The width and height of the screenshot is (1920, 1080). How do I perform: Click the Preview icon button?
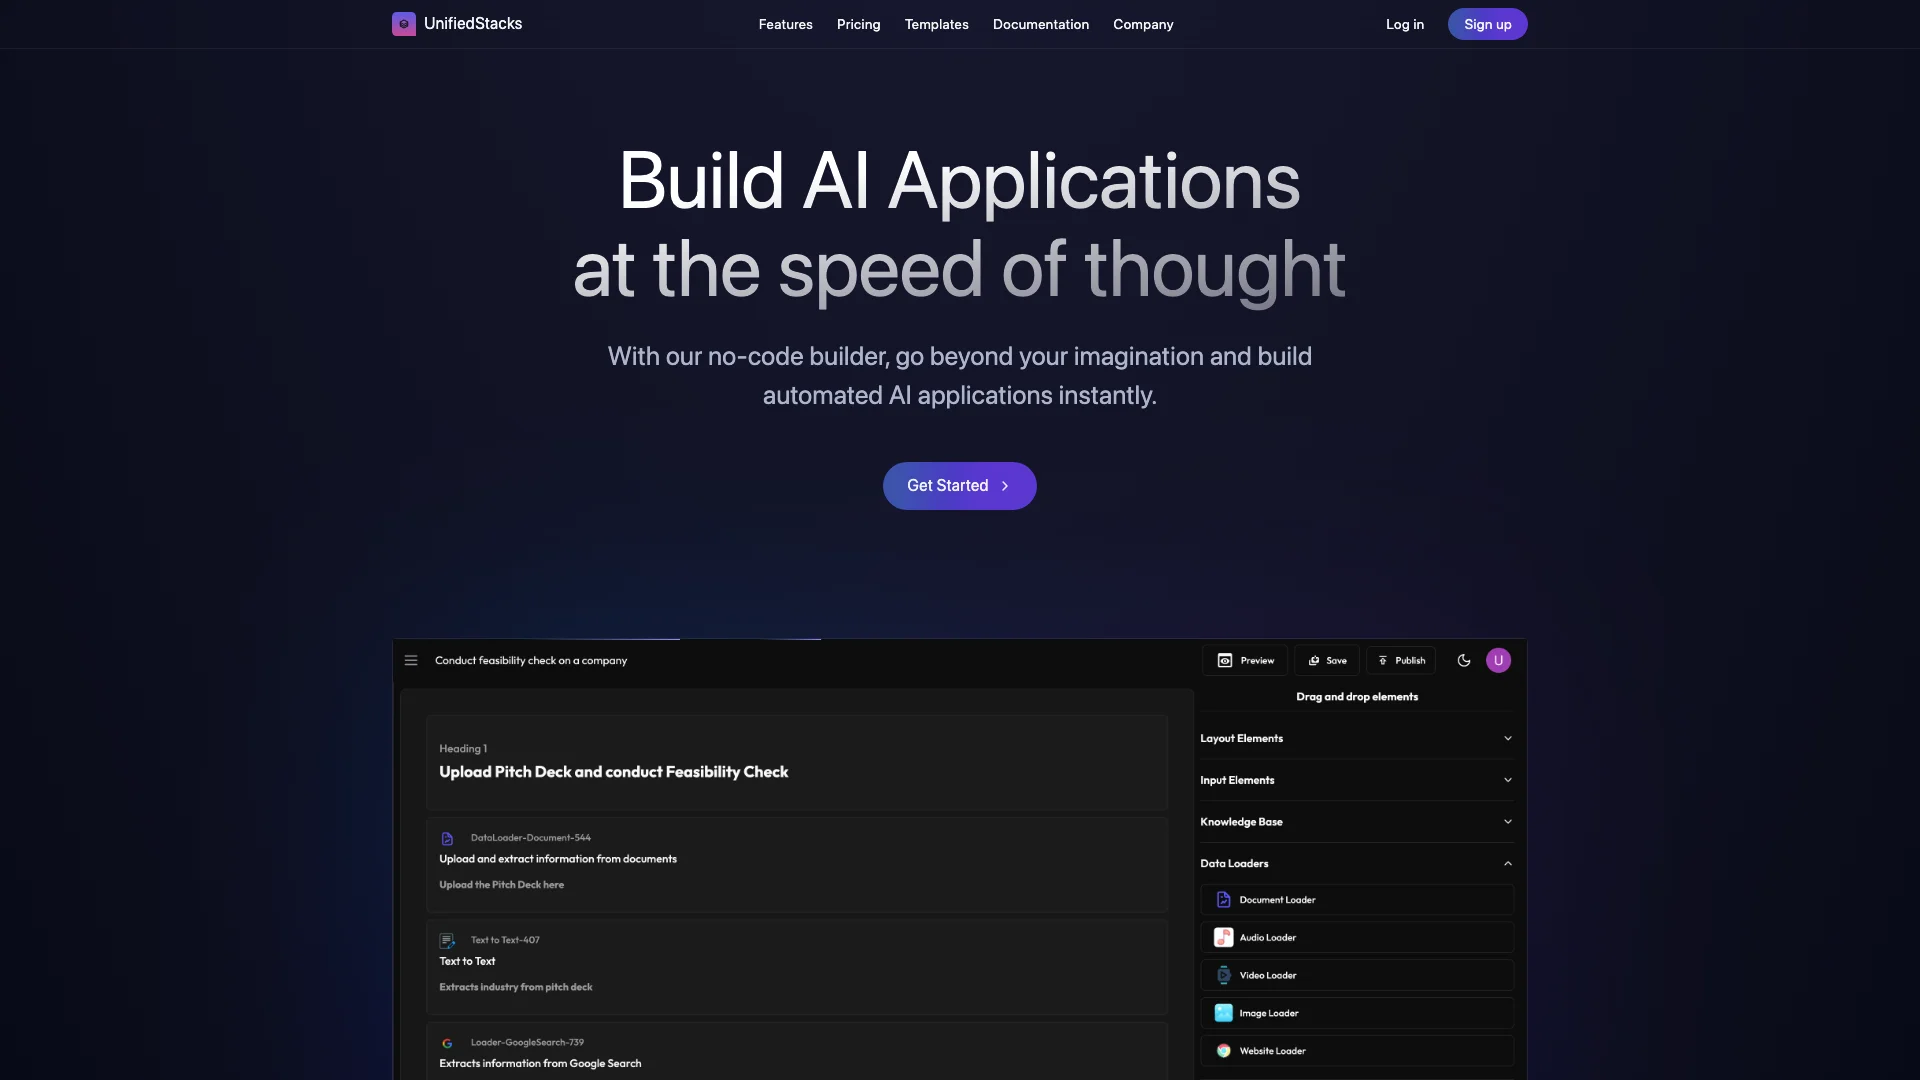[1225, 661]
